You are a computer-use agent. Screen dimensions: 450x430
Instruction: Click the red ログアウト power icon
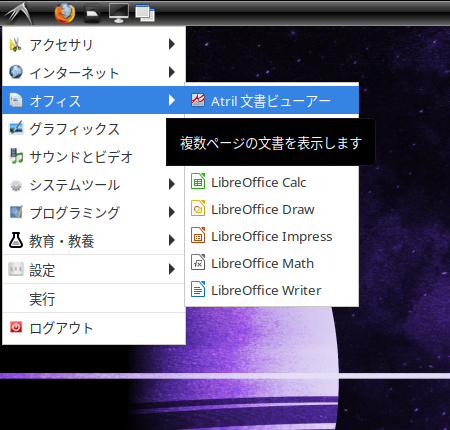16,327
